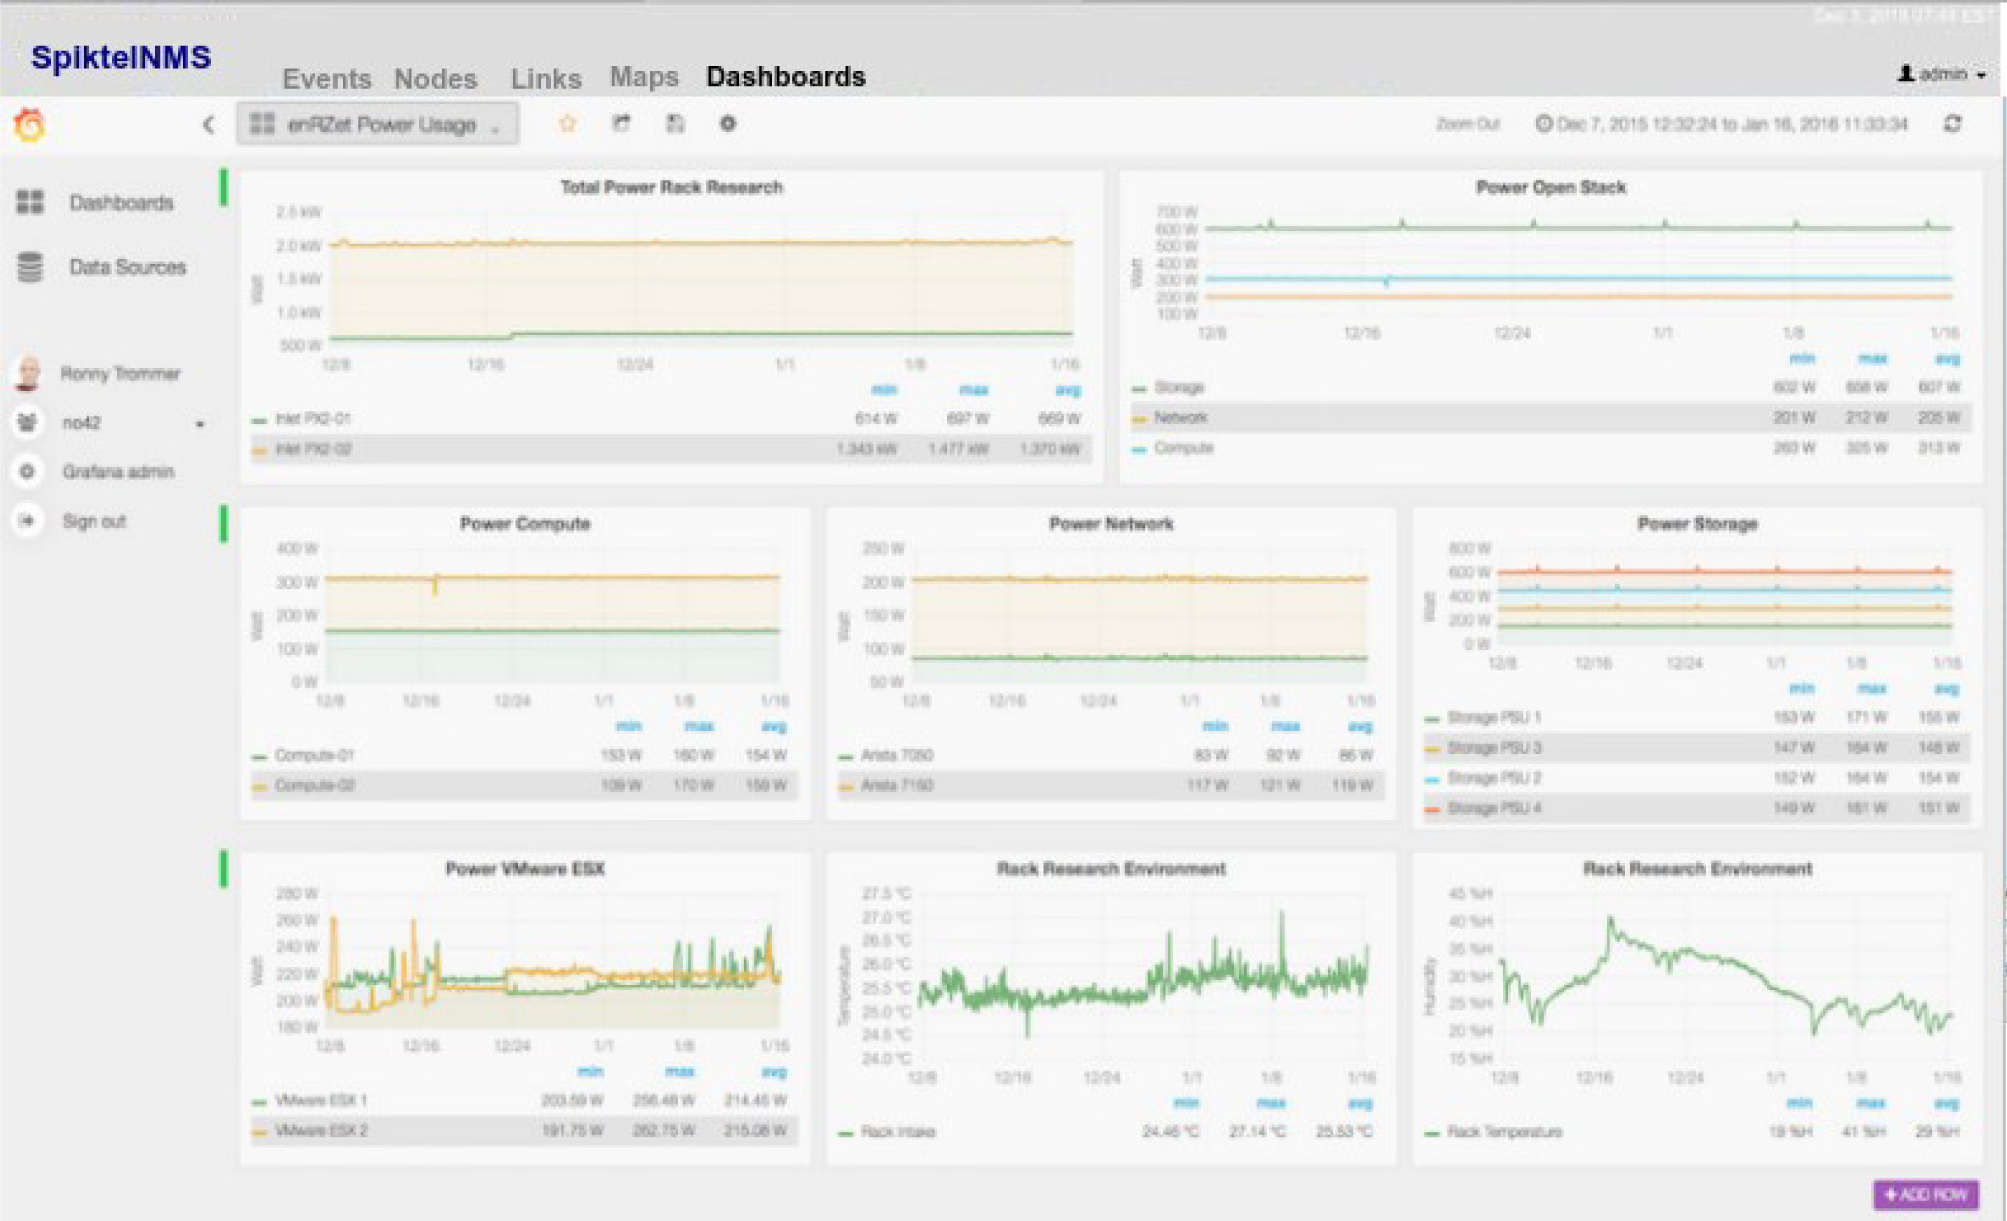
Task: Click the no42 organization icon
Action: coord(27,422)
